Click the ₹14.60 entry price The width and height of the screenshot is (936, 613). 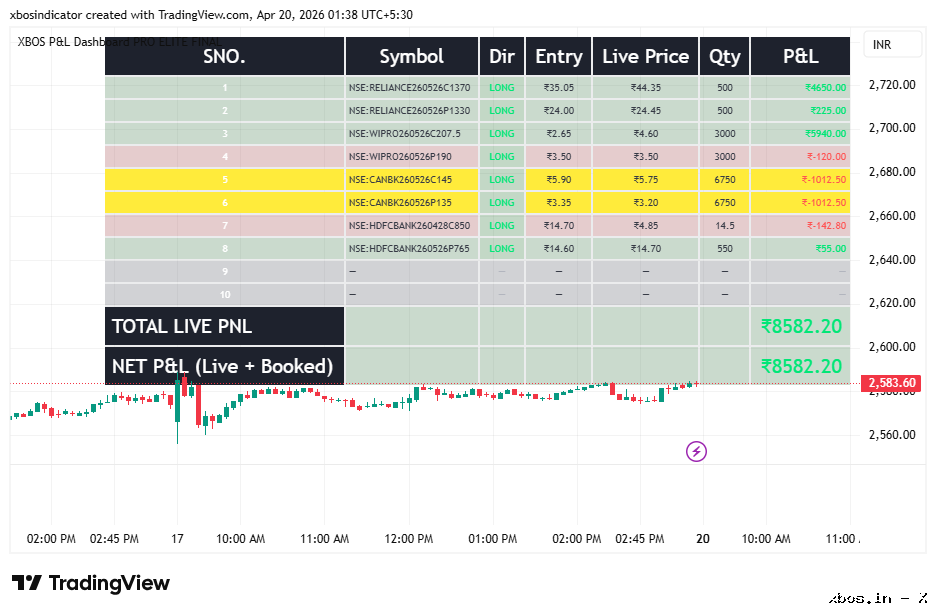pyautogui.click(x=559, y=248)
